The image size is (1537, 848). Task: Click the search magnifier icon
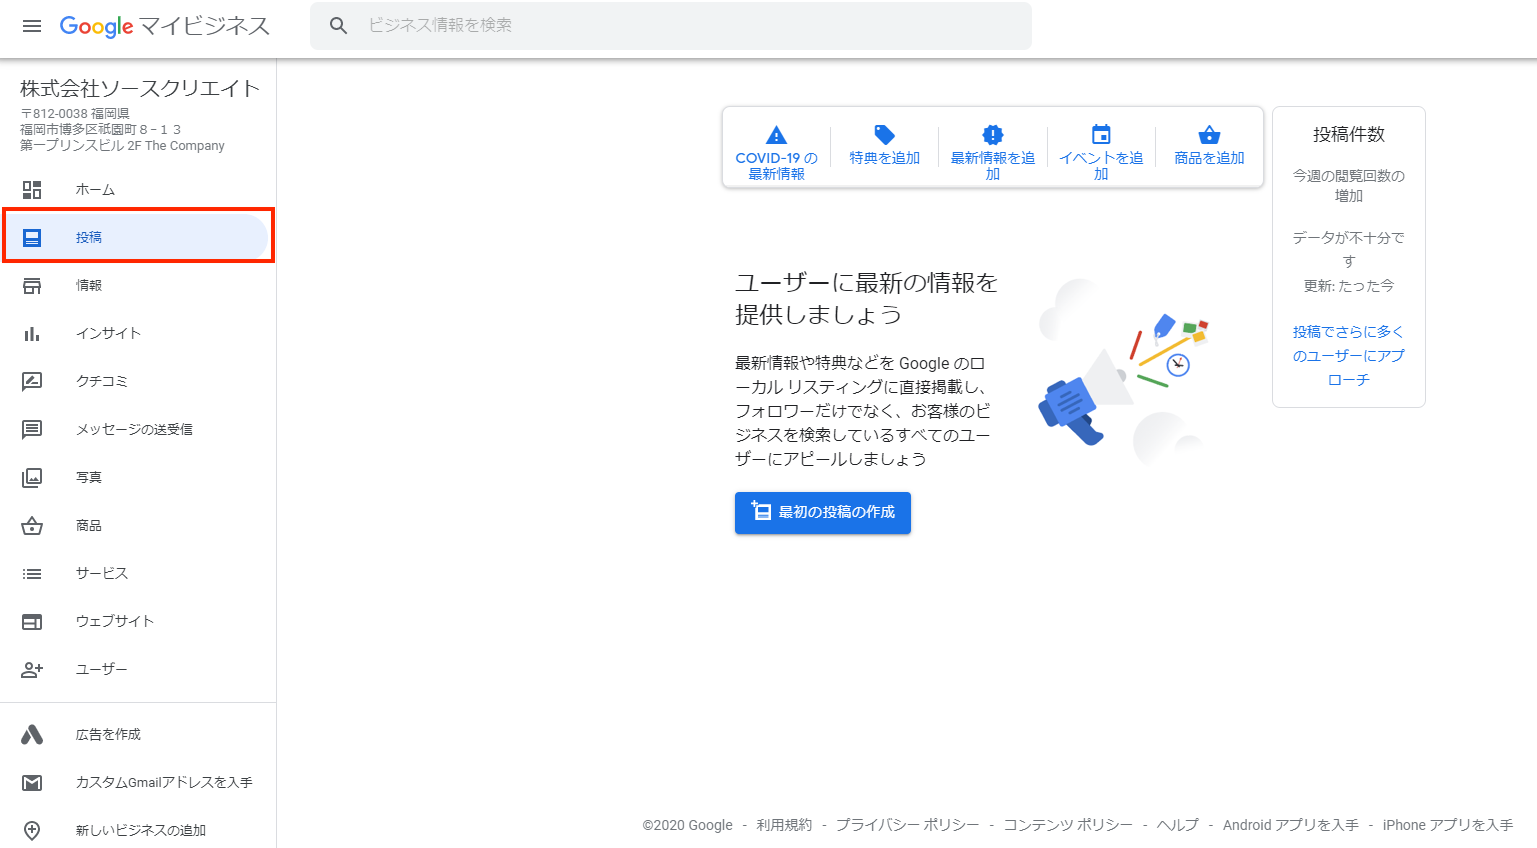point(339,26)
